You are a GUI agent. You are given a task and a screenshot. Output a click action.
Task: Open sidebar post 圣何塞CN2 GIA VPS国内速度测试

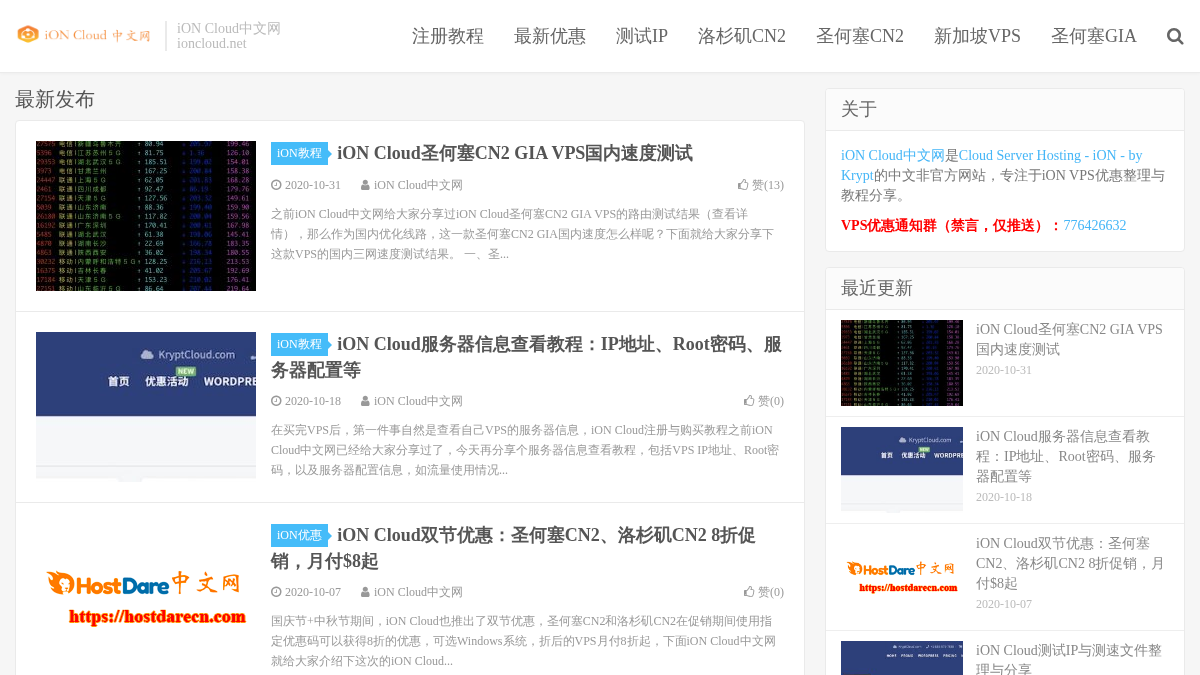click(x=1069, y=339)
